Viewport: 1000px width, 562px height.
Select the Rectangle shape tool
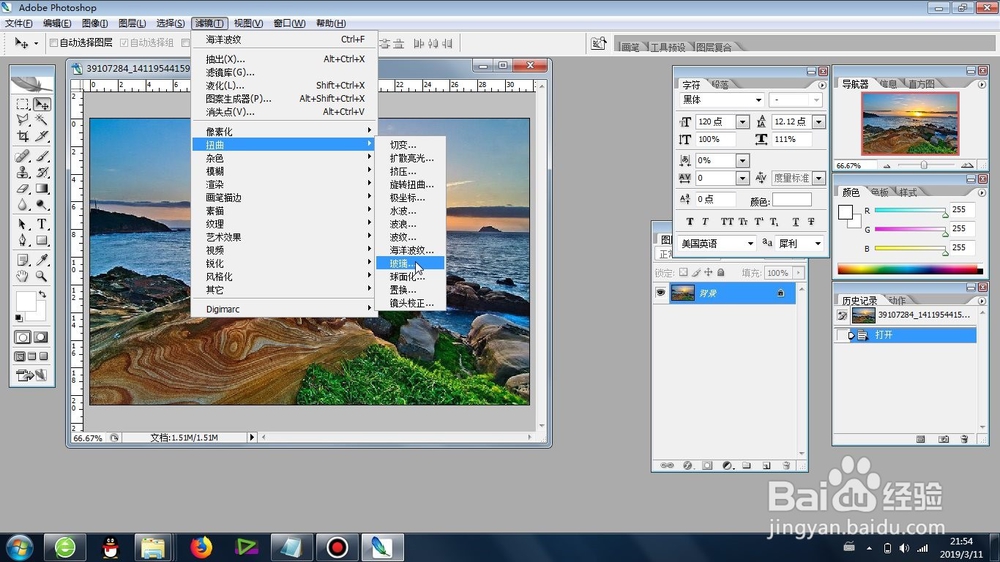[x=42, y=240]
